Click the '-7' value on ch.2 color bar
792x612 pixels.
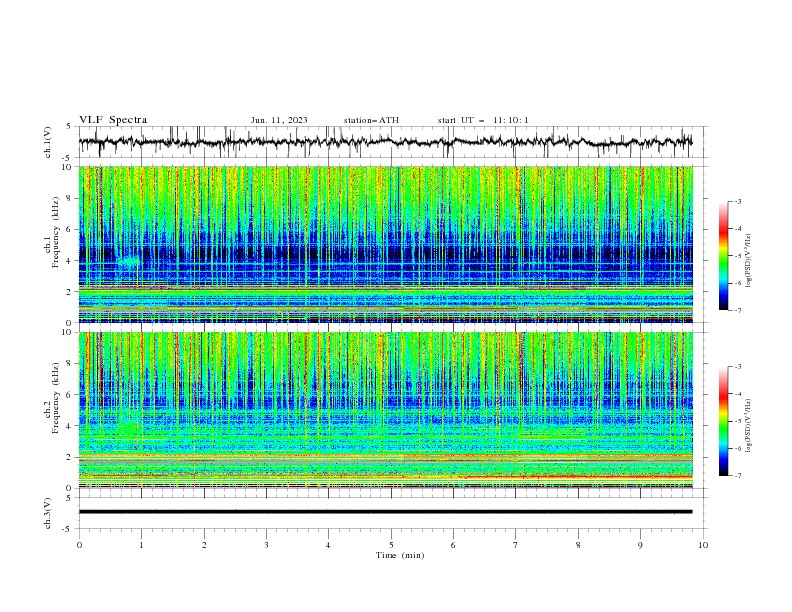click(737, 476)
